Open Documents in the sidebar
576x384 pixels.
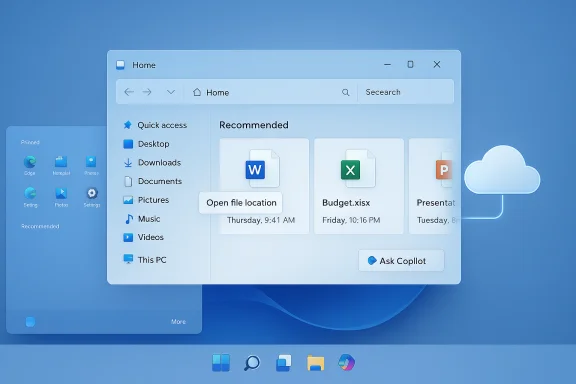point(153,181)
